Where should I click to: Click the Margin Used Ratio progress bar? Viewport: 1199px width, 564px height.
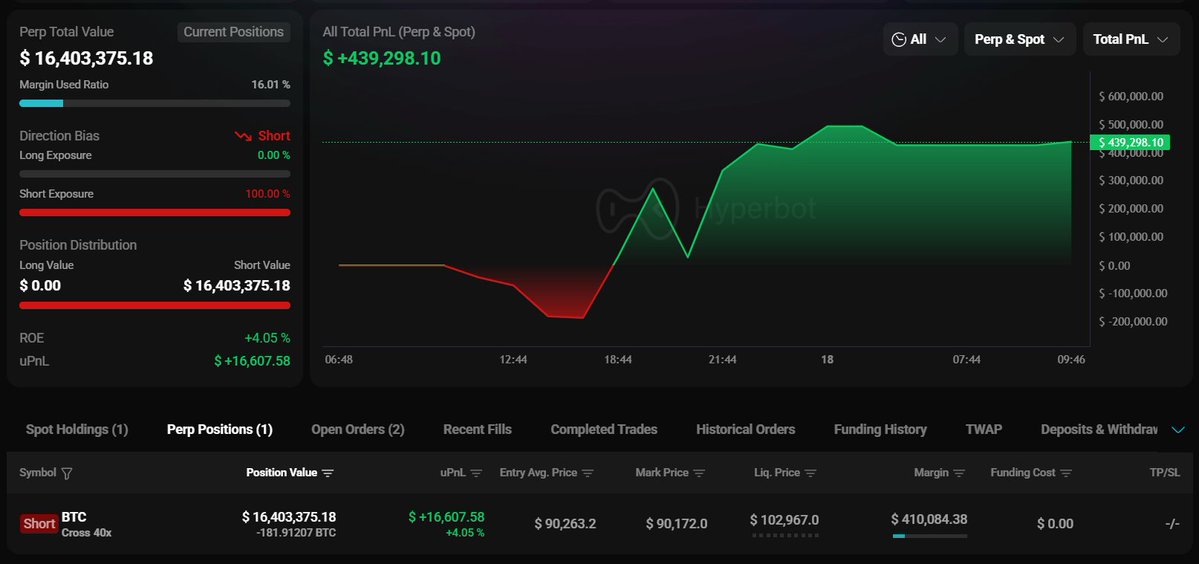coord(155,103)
